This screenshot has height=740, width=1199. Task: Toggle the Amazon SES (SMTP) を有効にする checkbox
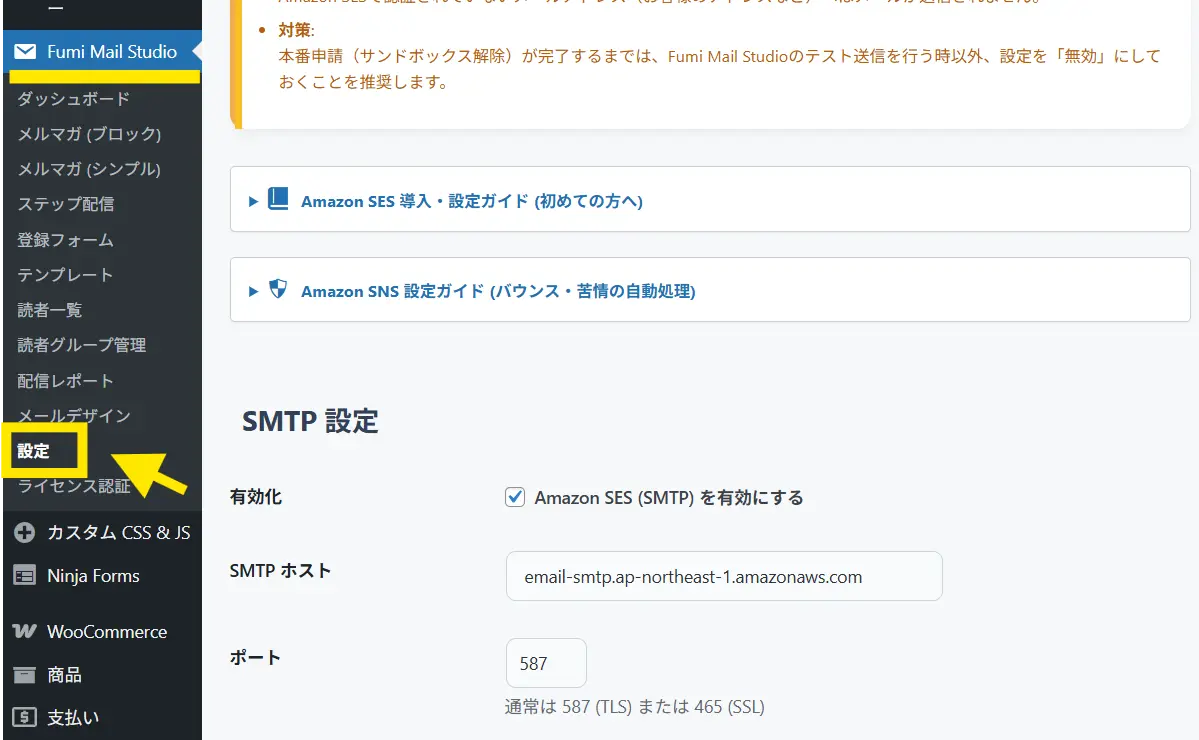coord(515,497)
